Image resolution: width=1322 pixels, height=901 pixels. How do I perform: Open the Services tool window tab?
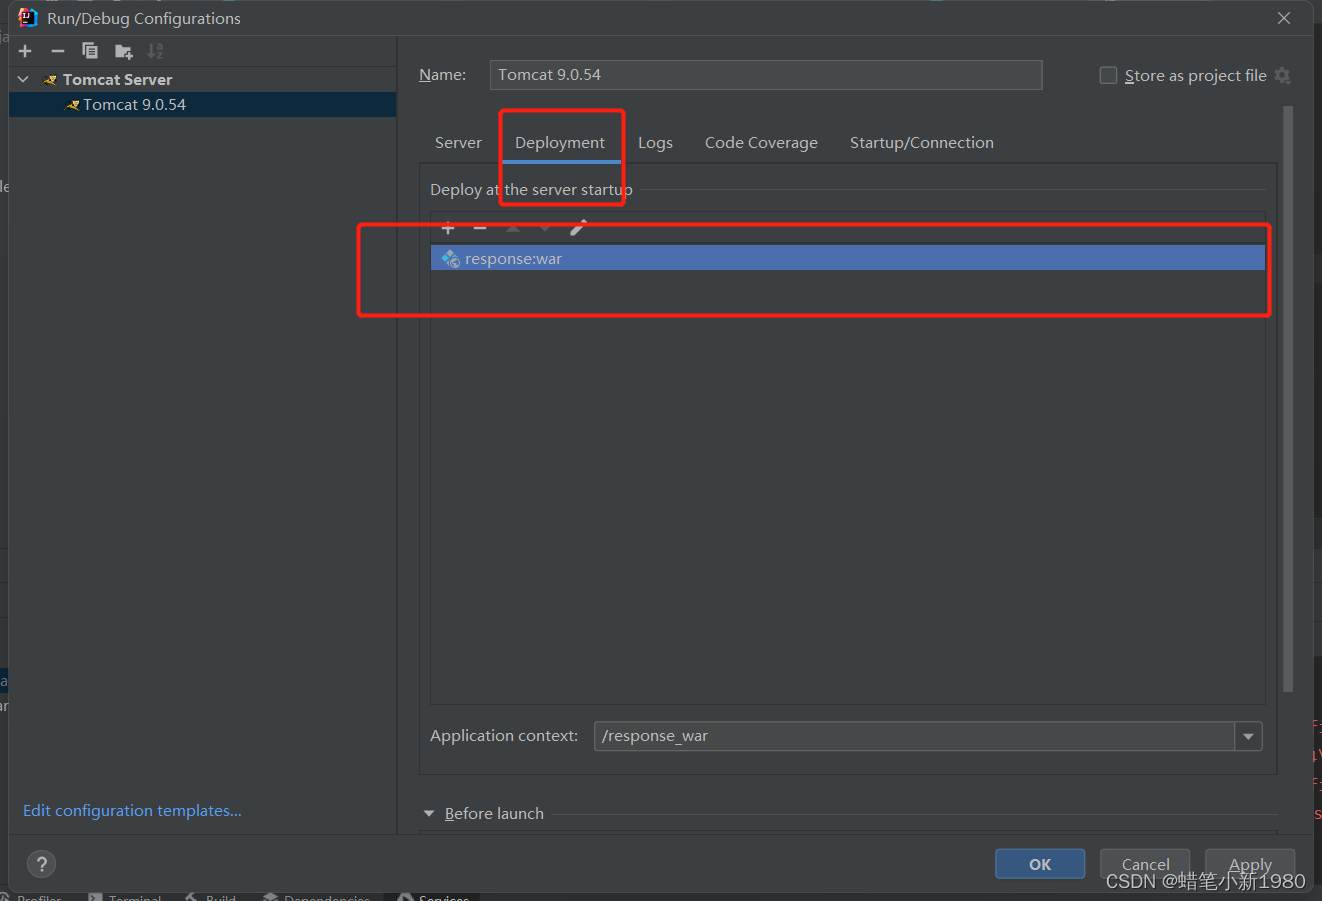tap(434, 898)
